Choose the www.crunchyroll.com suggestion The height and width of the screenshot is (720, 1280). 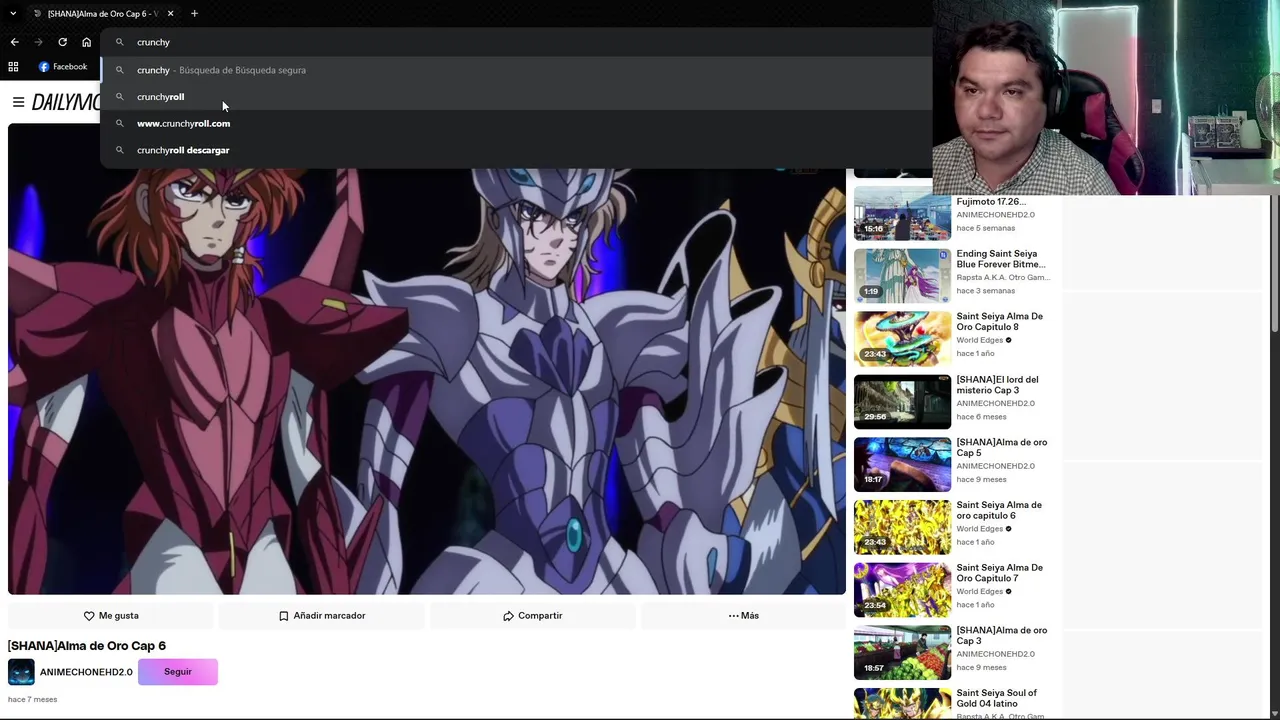[516, 123]
